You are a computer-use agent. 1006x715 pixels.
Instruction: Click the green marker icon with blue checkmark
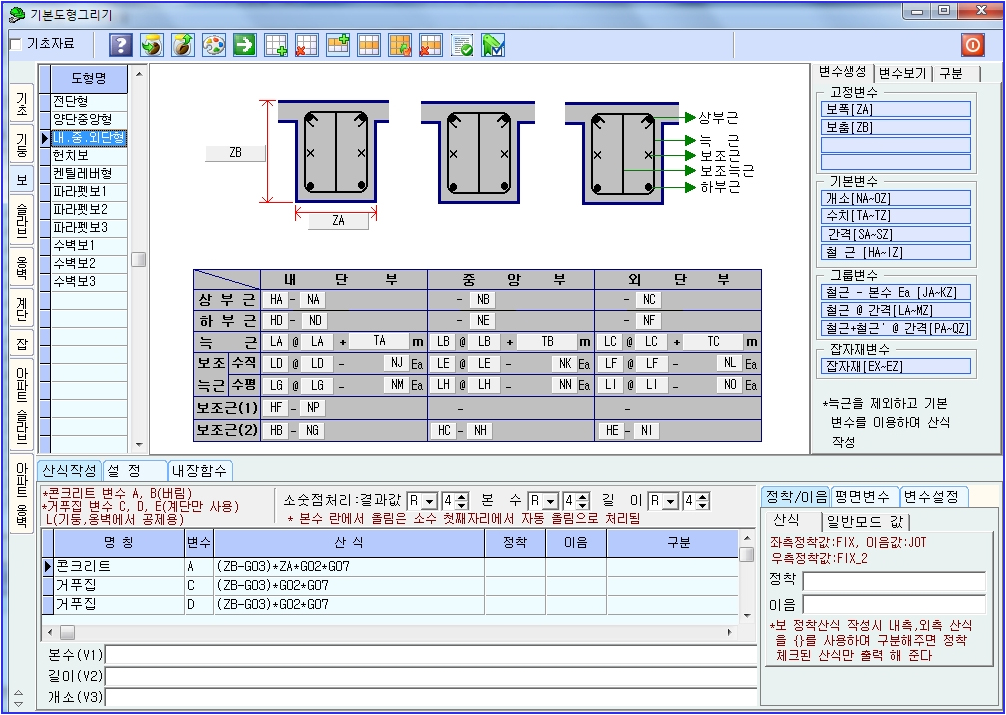point(493,45)
